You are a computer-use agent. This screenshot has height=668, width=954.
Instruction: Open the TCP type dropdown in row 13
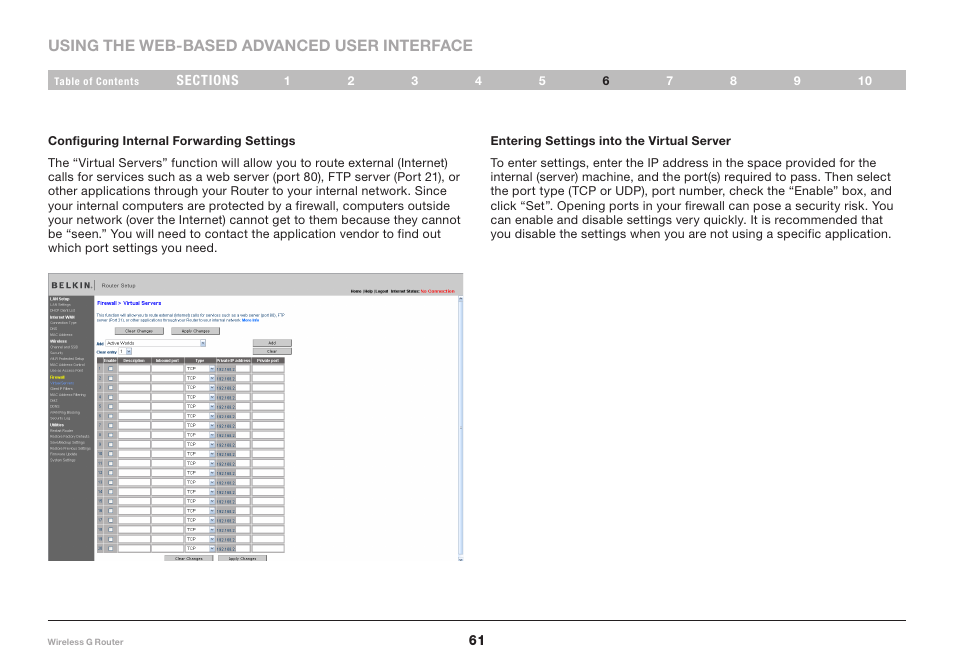[200, 482]
